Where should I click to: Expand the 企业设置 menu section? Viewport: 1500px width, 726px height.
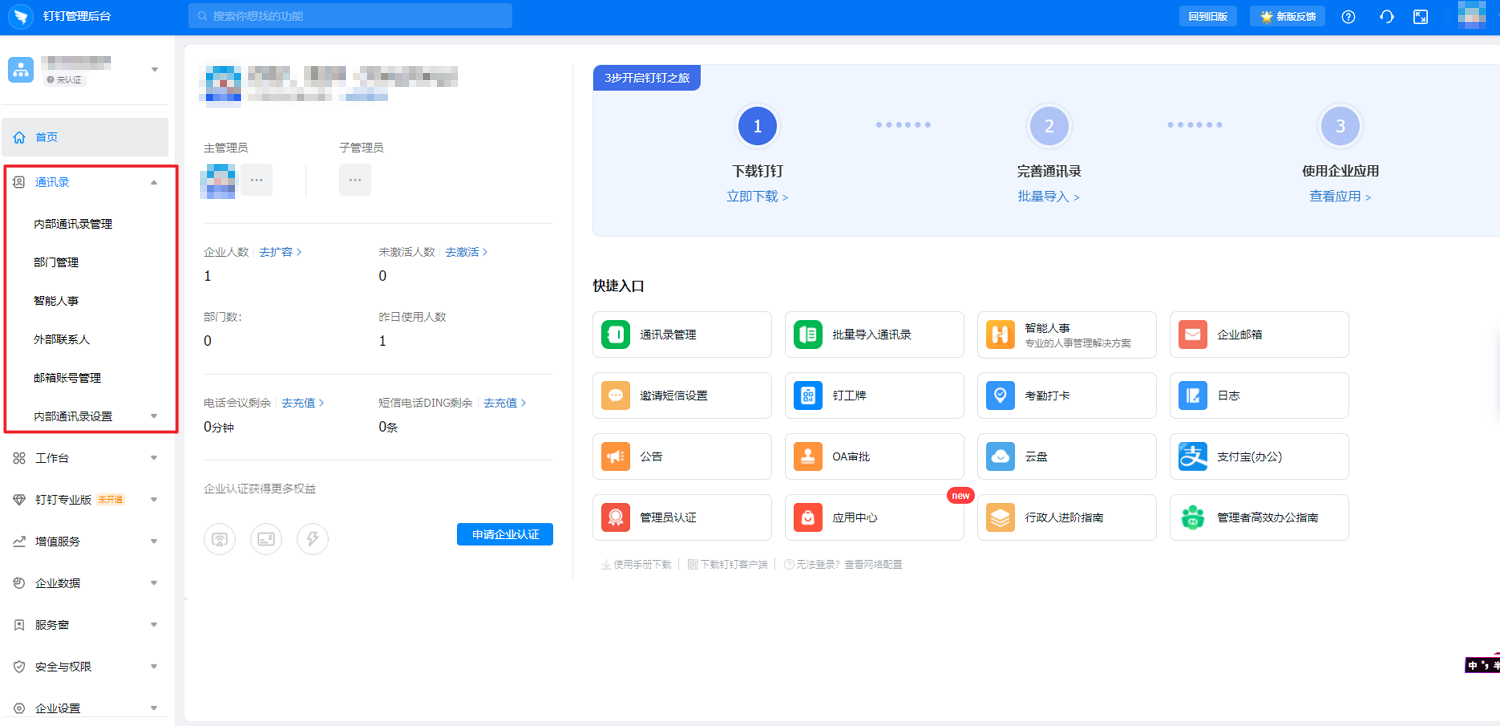154,708
